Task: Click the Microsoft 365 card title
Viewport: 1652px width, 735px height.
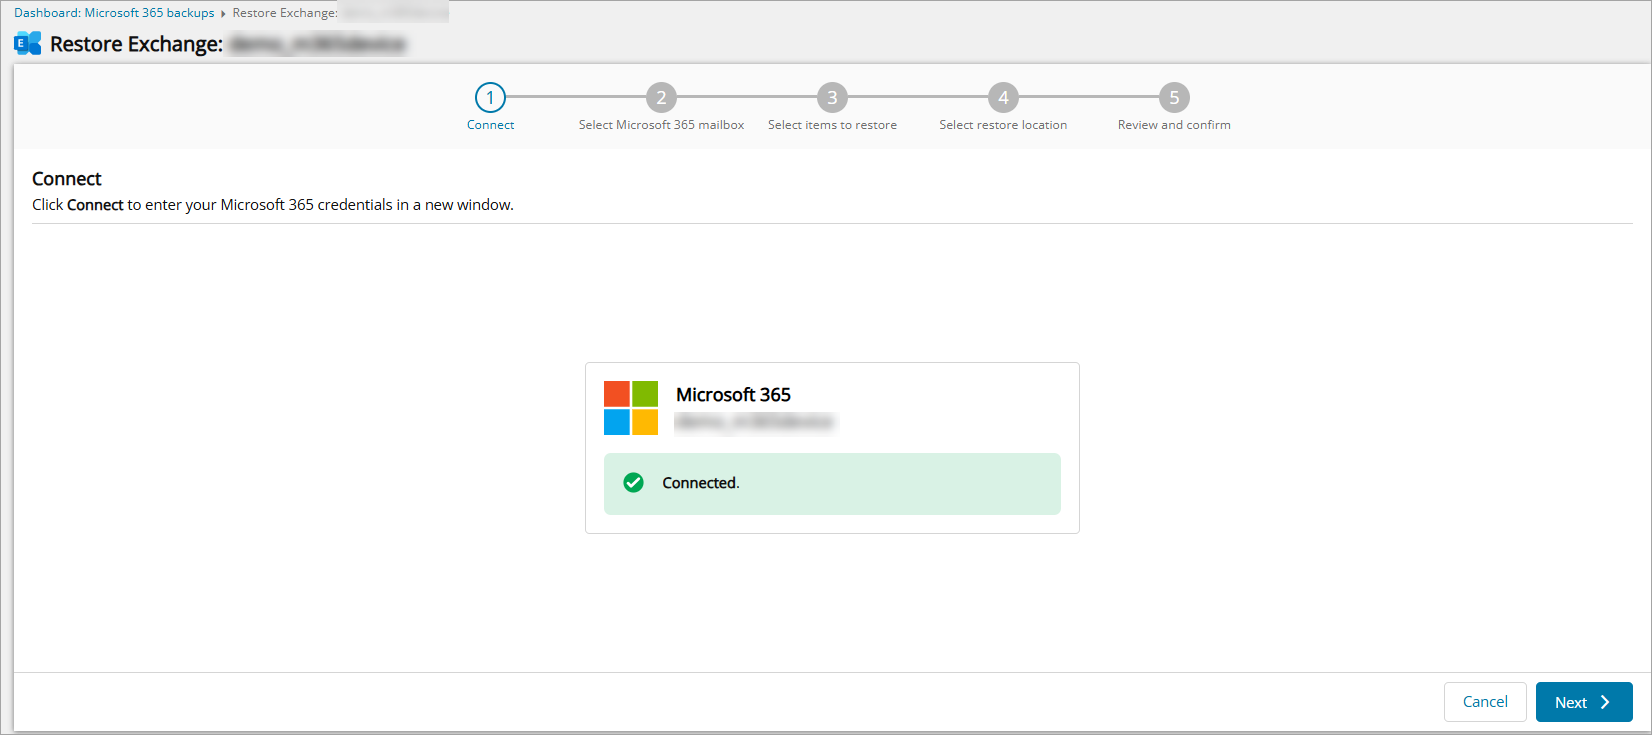Action: 733,395
